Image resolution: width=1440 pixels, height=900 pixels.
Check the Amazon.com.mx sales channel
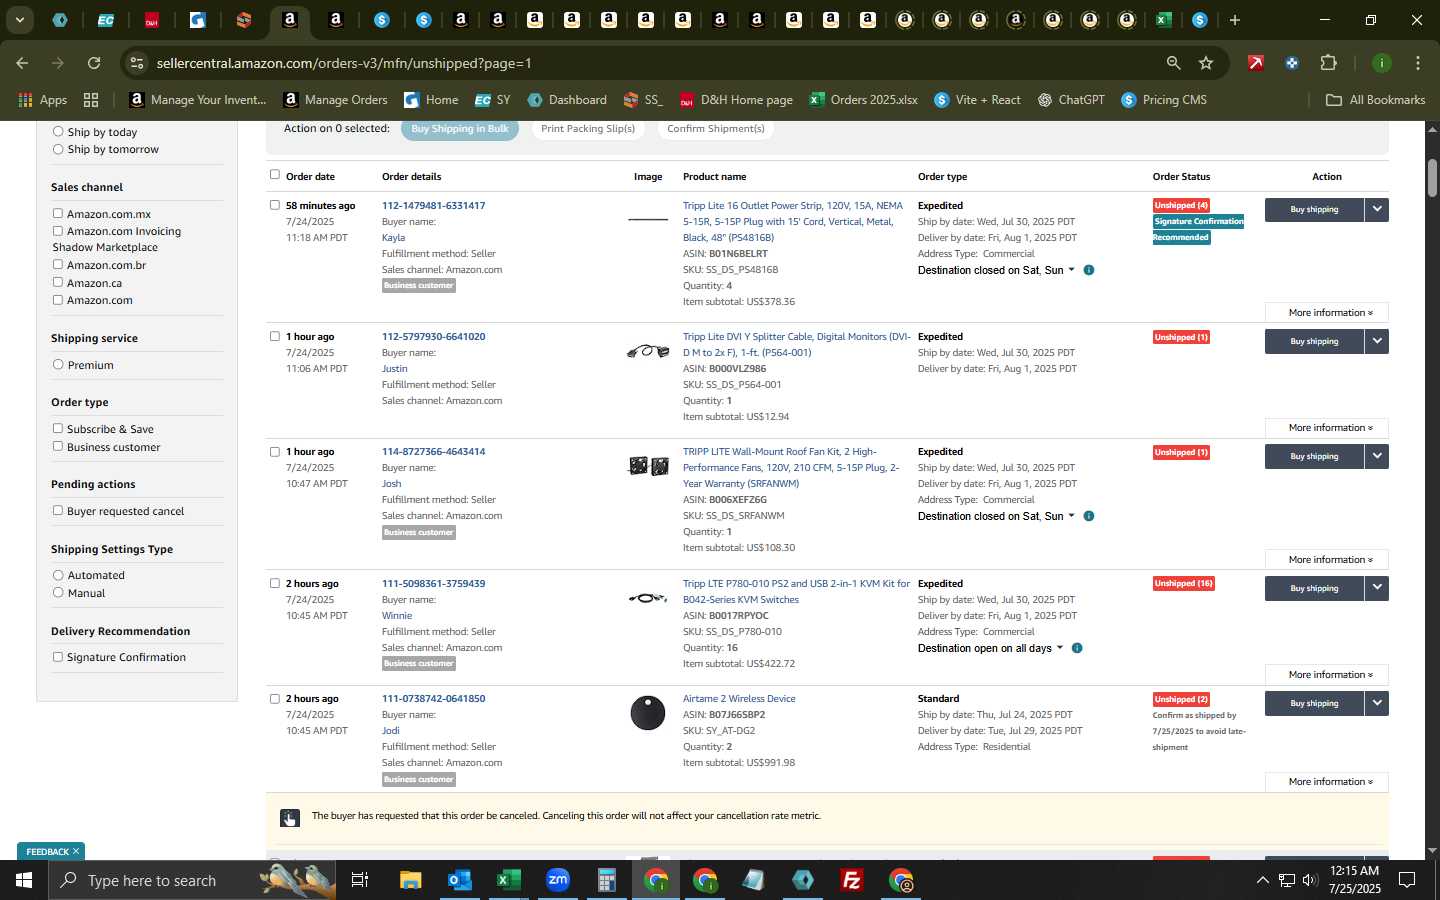58,213
